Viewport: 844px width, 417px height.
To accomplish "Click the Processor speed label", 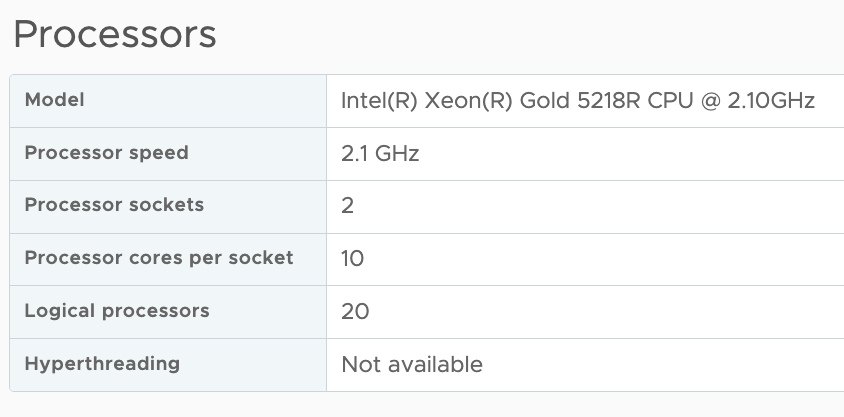I will (106, 153).
